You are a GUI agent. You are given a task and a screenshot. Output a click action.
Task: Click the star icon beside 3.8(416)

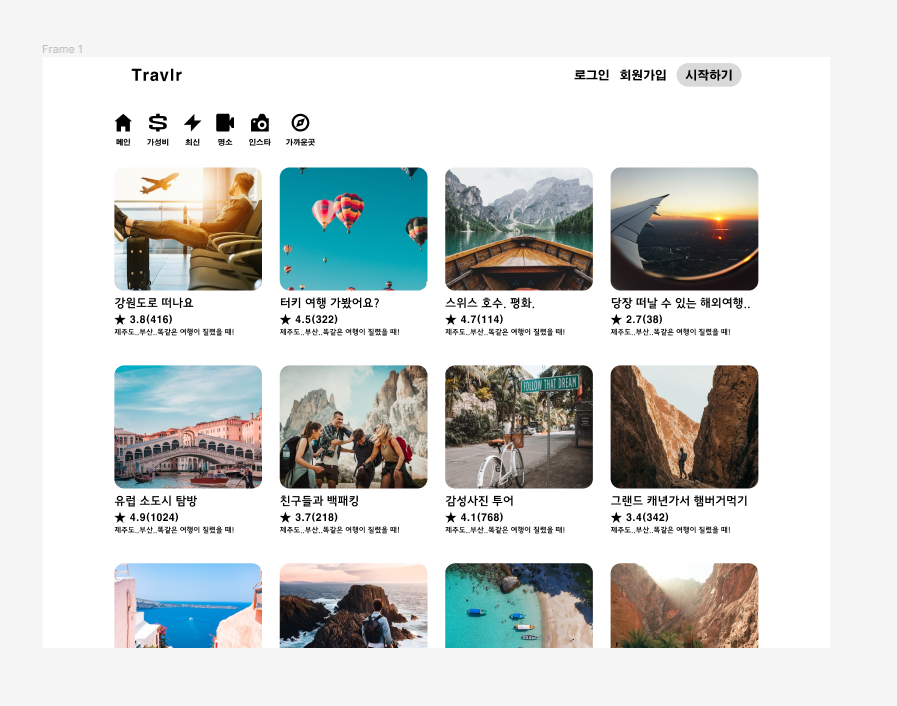pyautogui.click(x=120, y=319)
